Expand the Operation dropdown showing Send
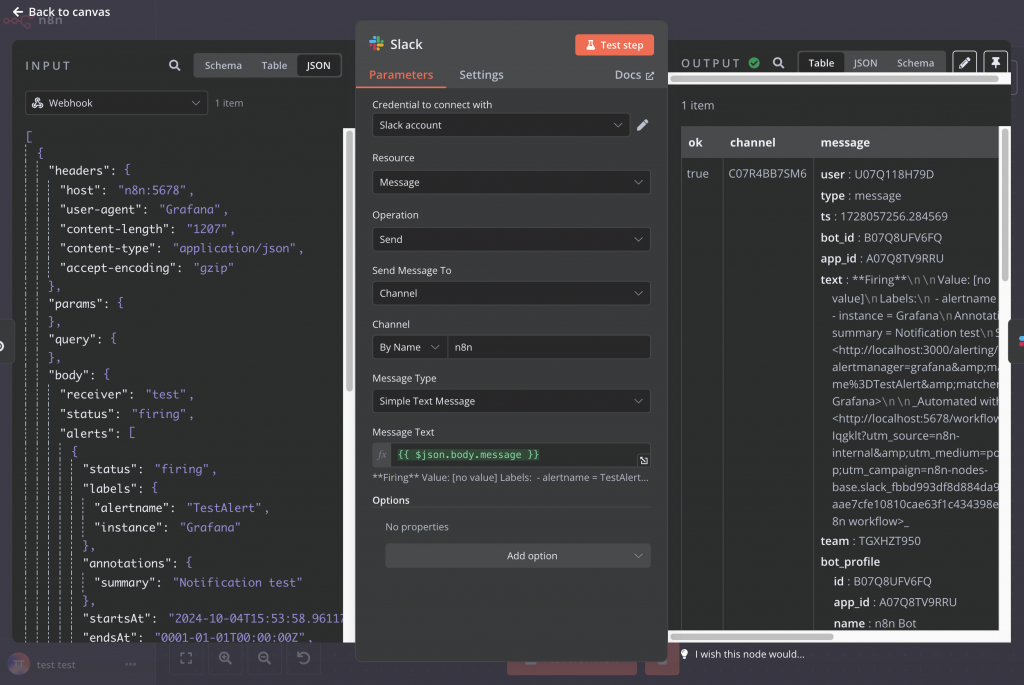This screenshot has height=685, width=1024. tap(511, 239)
